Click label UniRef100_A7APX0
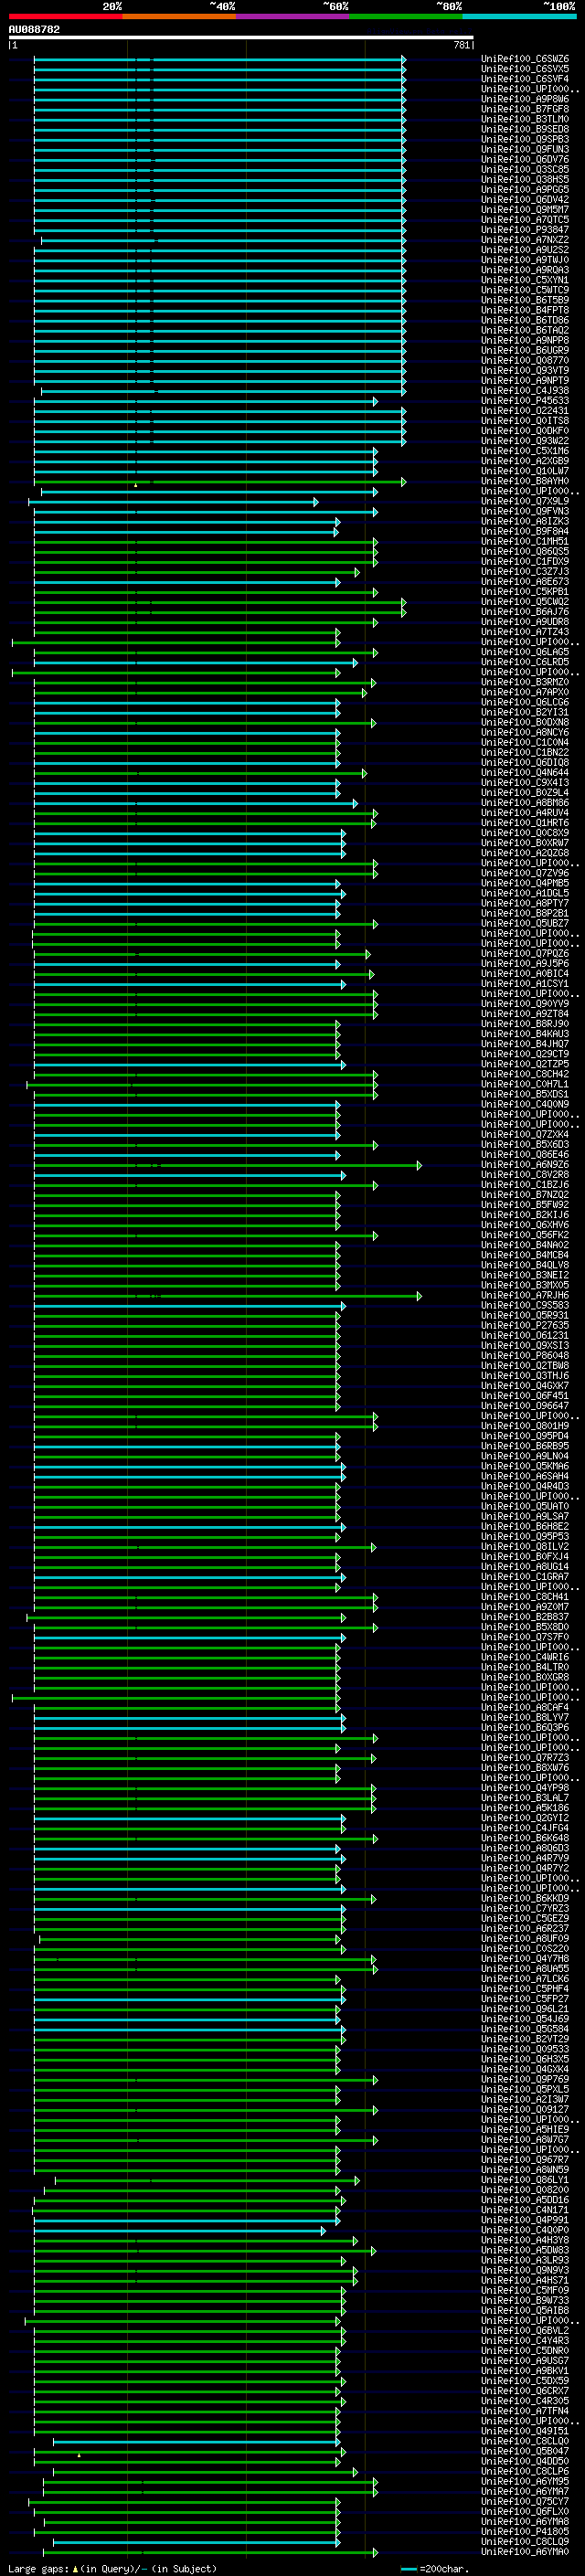 click(525, 692)
